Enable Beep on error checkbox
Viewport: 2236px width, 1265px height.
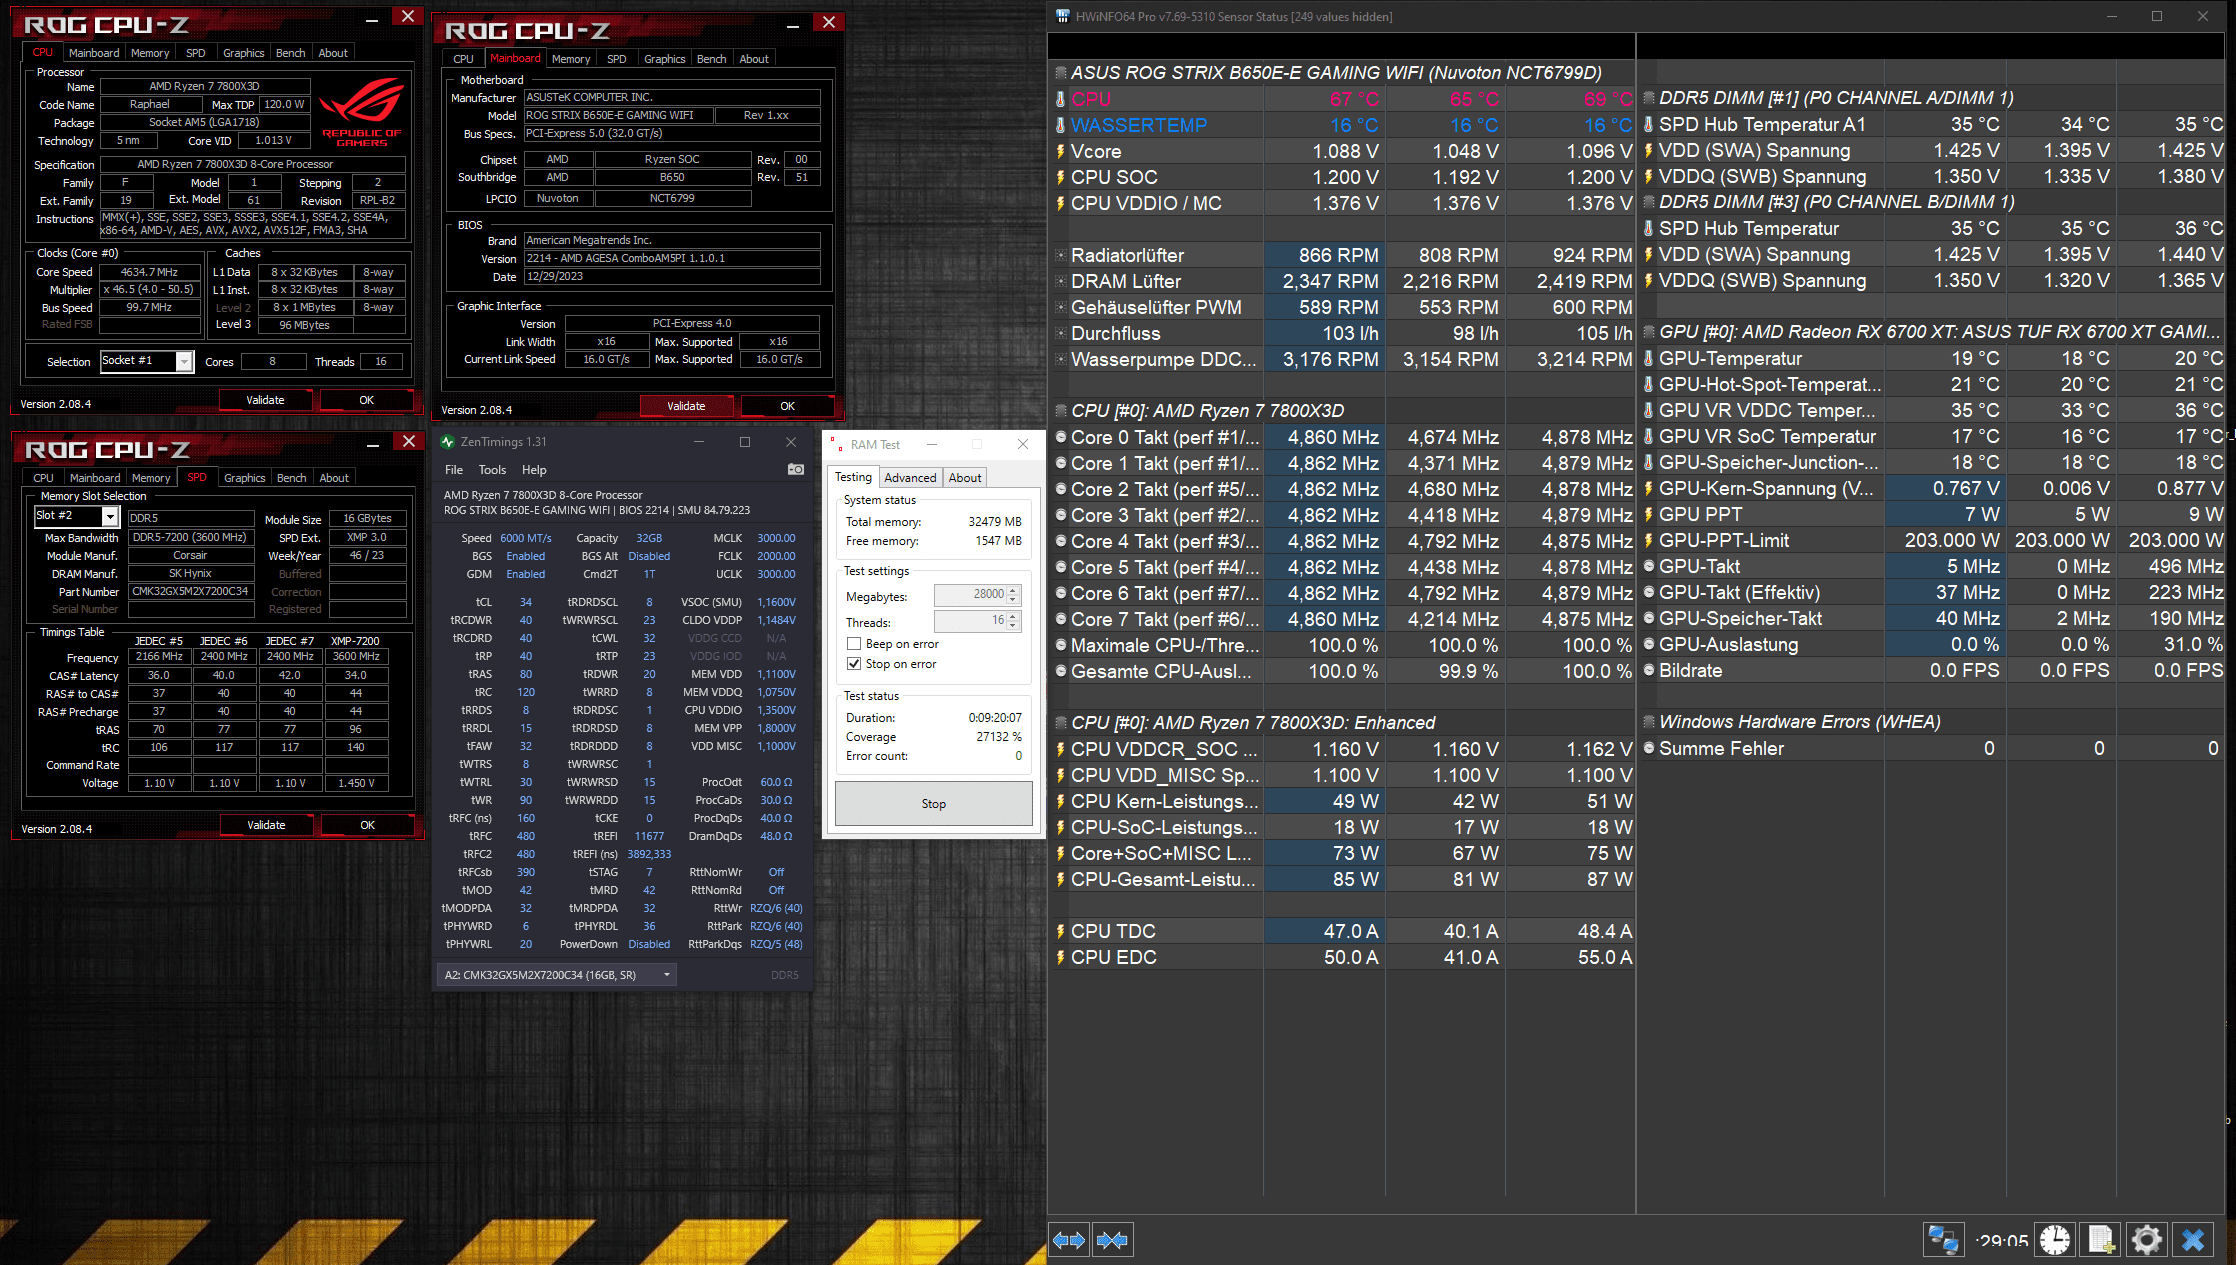click(x=854, y=644)
